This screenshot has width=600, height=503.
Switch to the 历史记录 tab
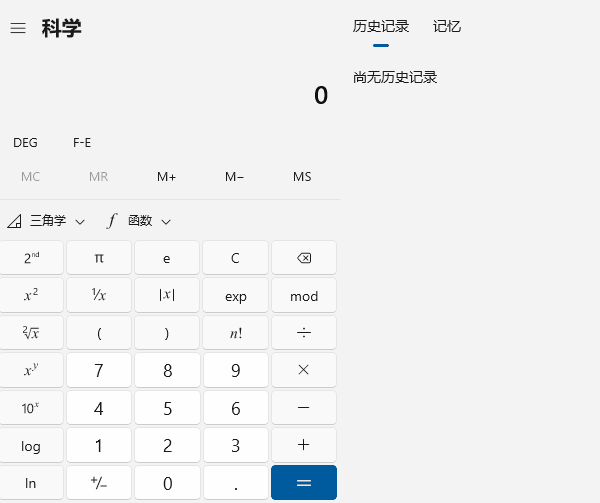pos(381,27)
